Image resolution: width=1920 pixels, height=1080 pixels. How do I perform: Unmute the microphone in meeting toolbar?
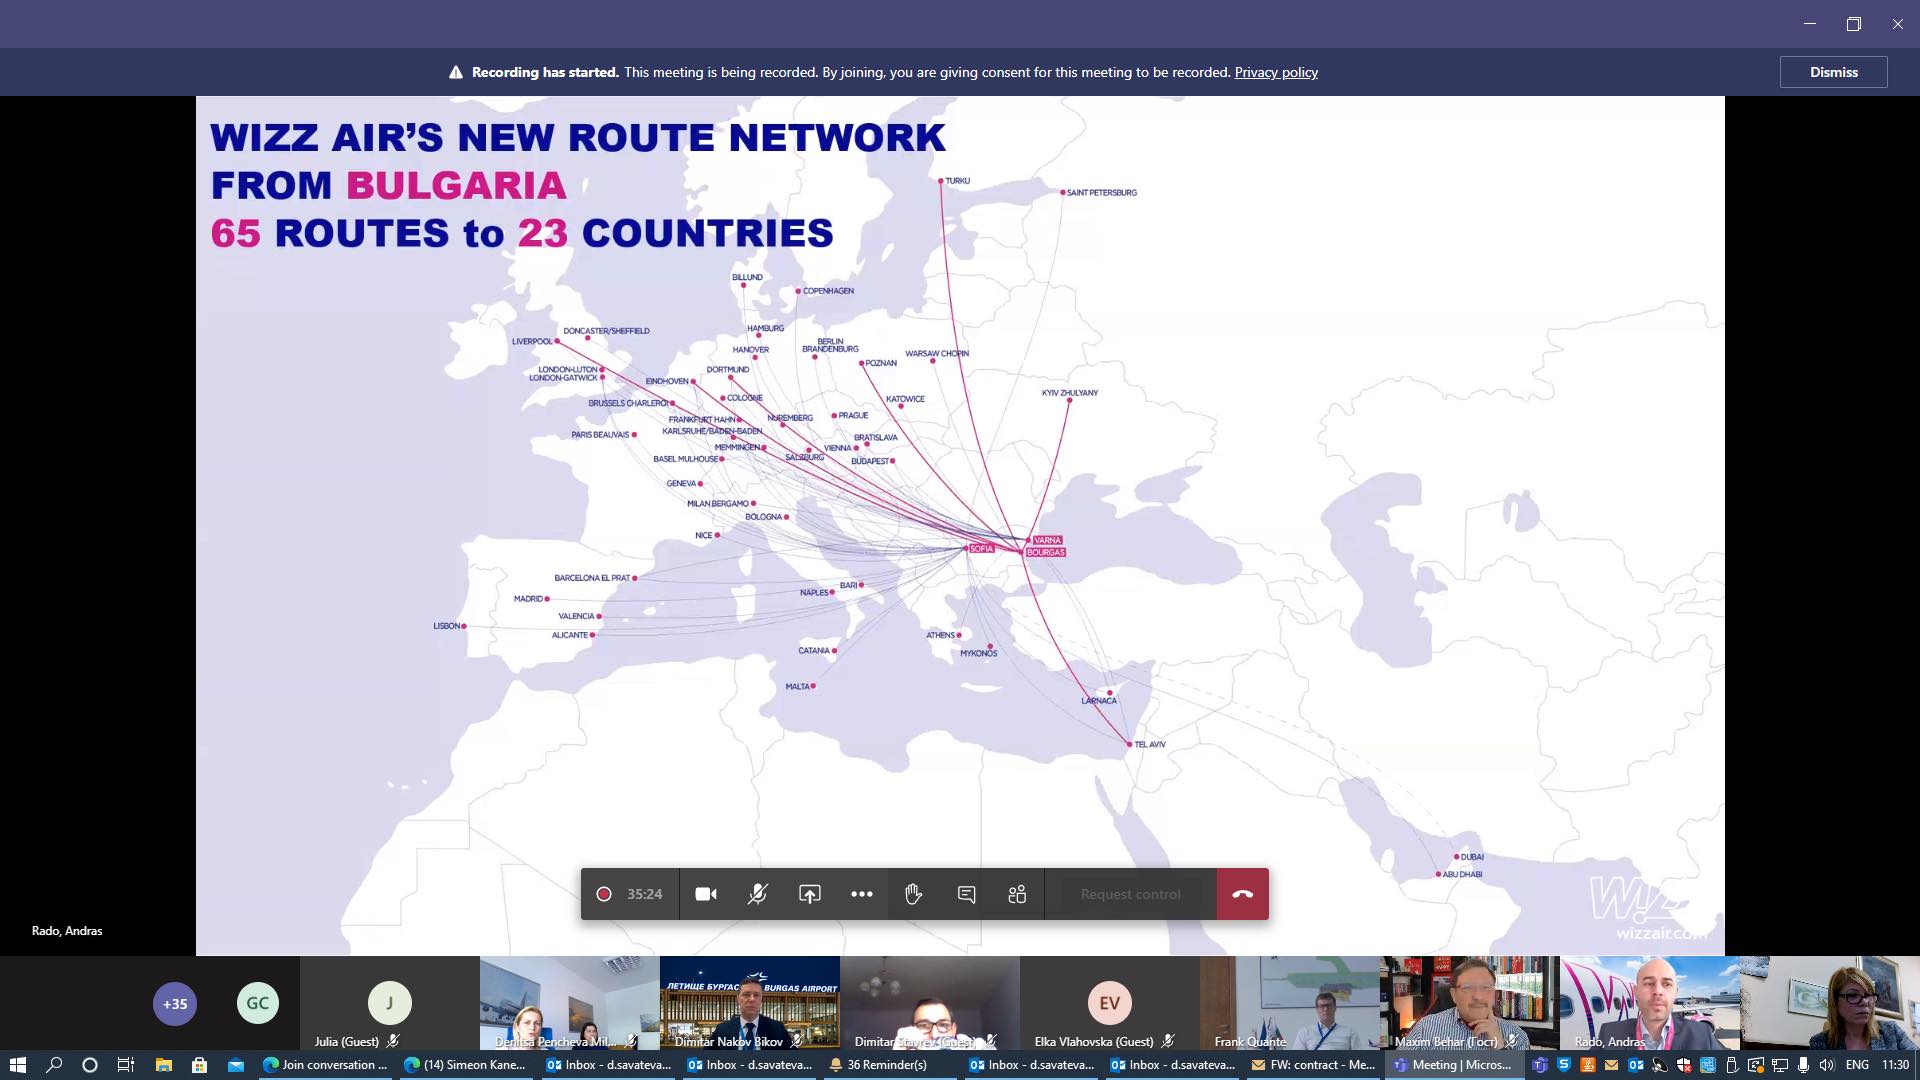click(758, 894)
